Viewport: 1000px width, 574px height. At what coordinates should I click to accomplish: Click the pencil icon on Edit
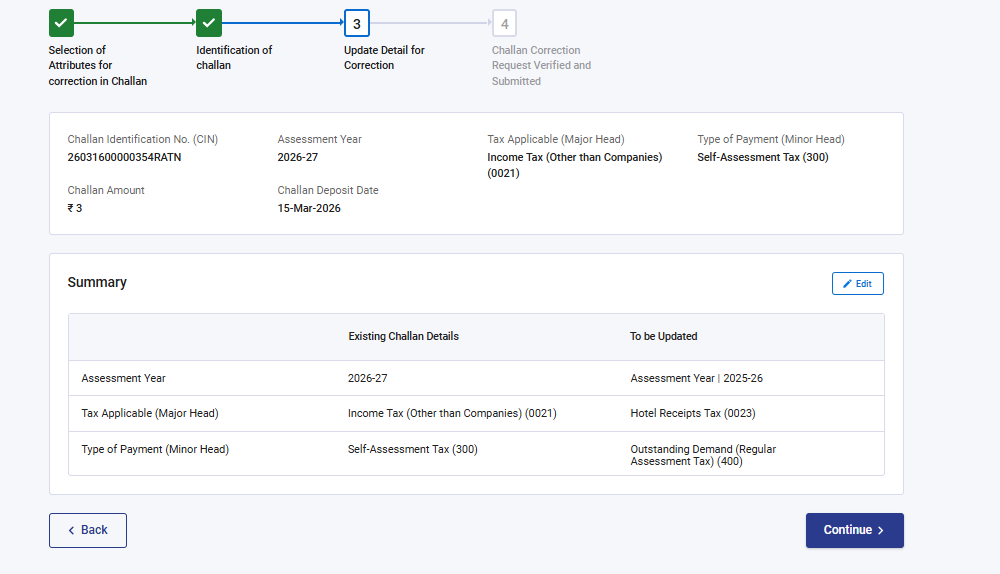click(847, 284)
